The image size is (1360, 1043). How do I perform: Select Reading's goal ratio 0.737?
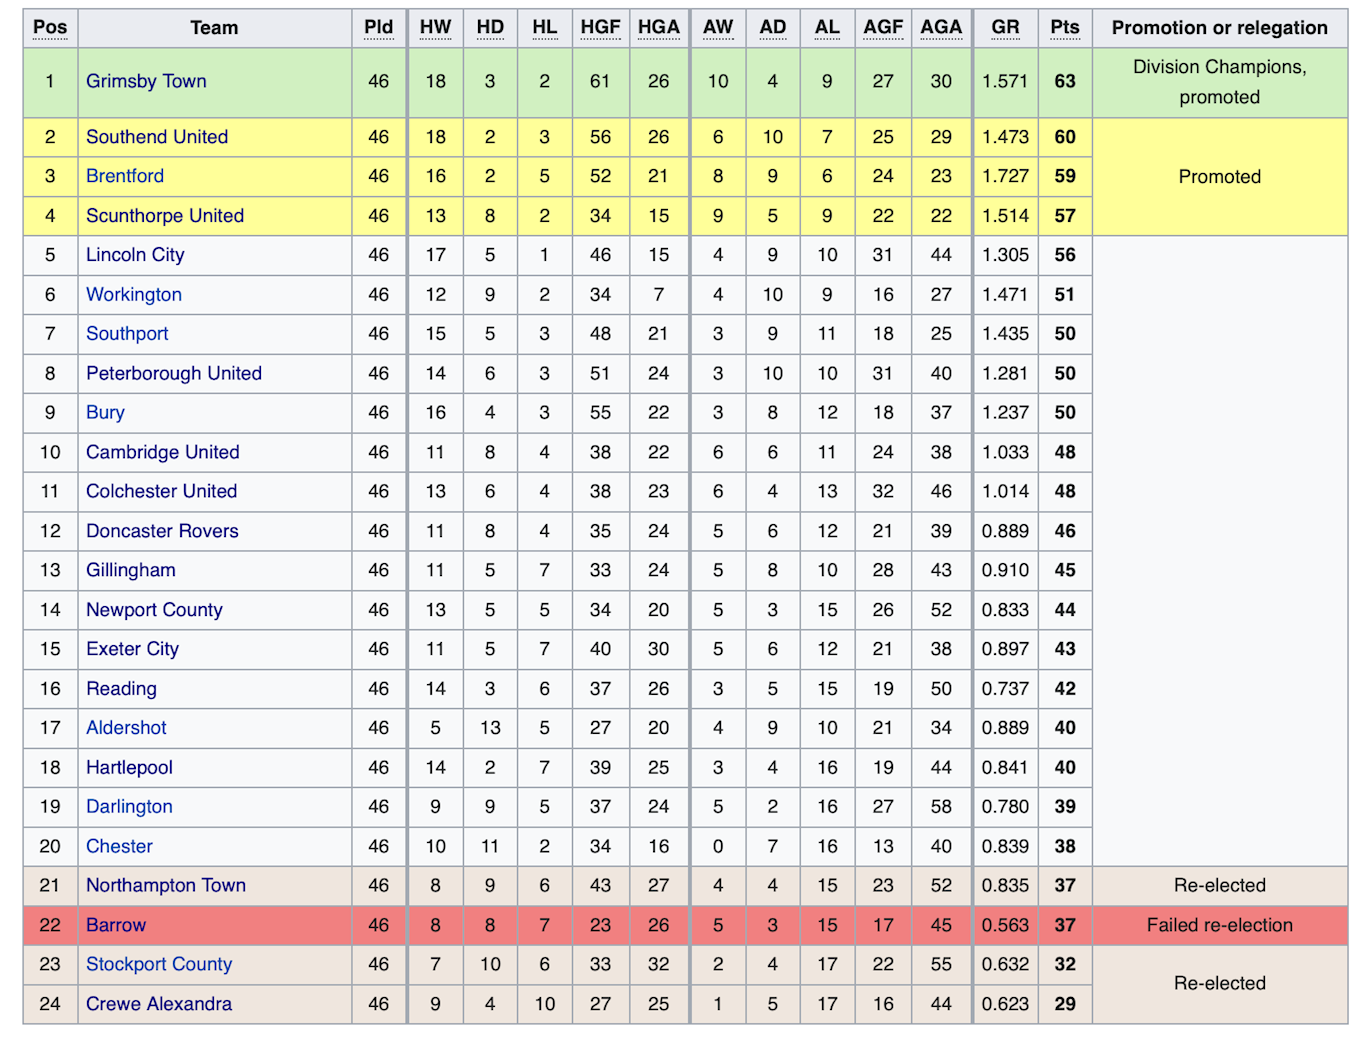(1005, 689)
